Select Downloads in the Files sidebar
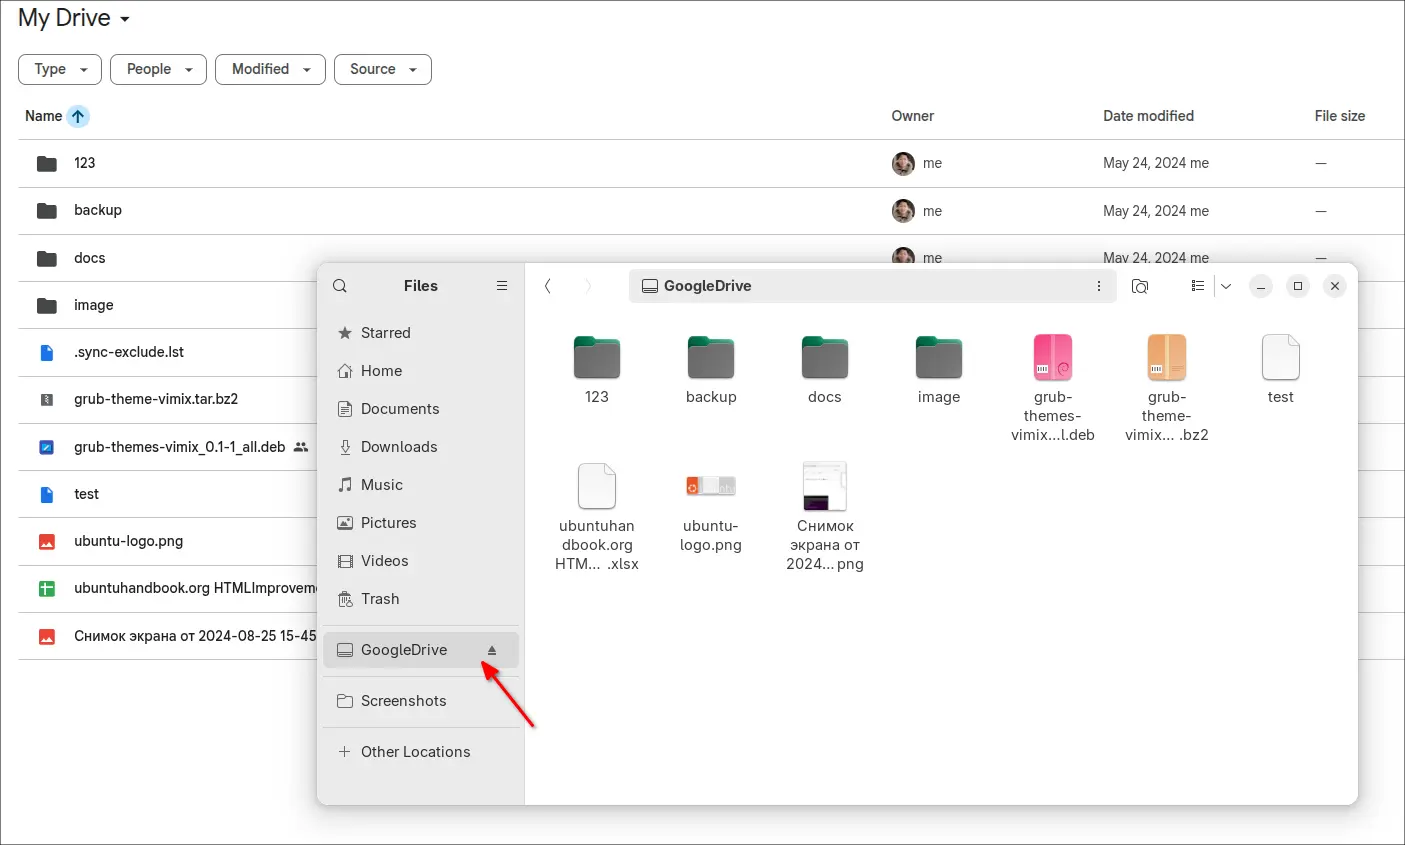This screenshot has width=1405, height=845. pos(398,447)
